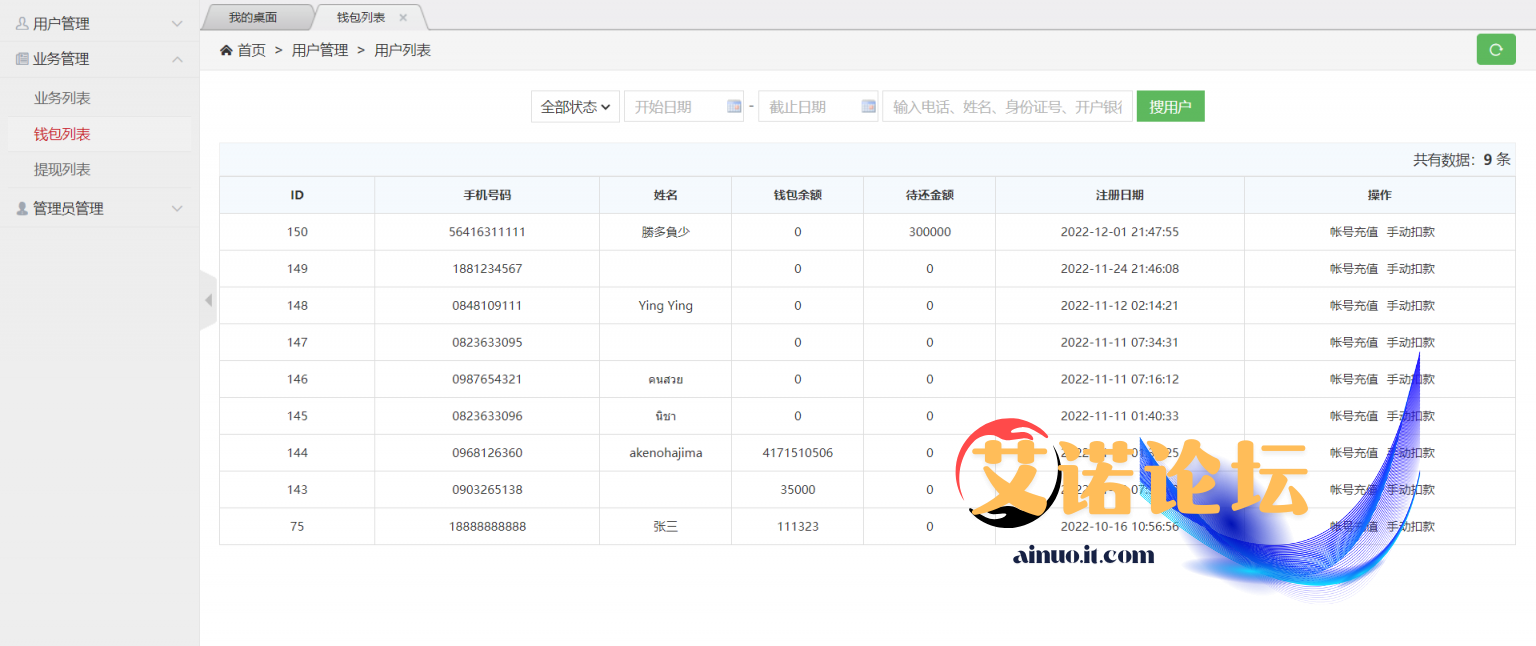Click date 2022-11-24 21:46:08
The width and height of the screenshot is (1536, 646).
click(x=1120, y=269)
